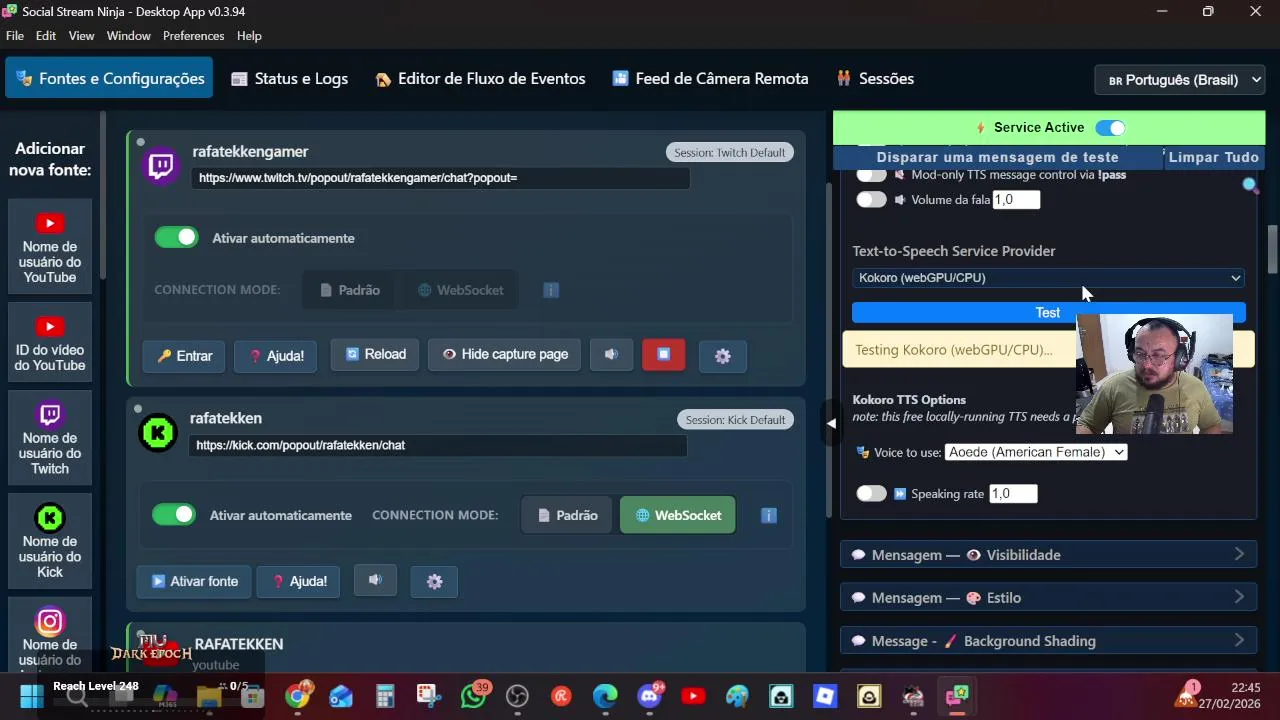Viewport: 1280px width, 720px height.
Task: Click Session: Kick Default badge
Action: [x=735, y=420]
